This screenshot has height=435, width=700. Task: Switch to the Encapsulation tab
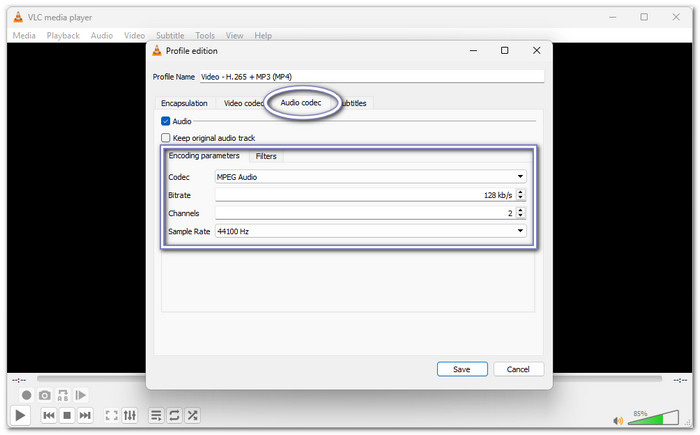[184, 103]
